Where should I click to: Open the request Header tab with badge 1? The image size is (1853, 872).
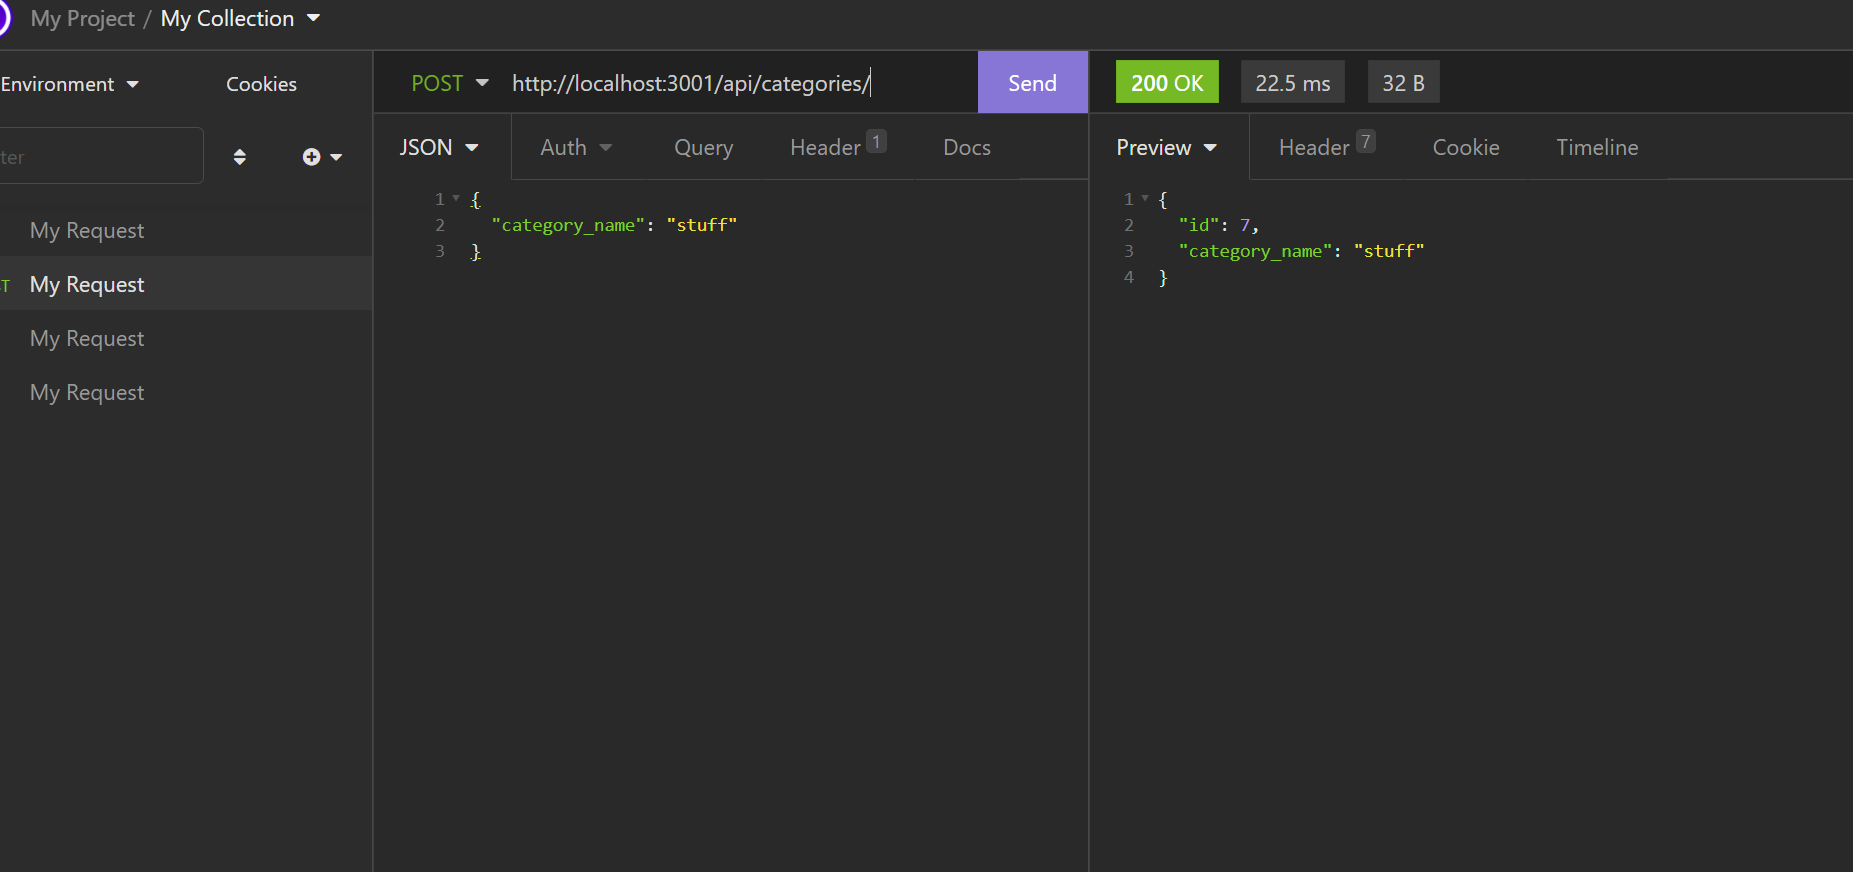click(838, 146)
